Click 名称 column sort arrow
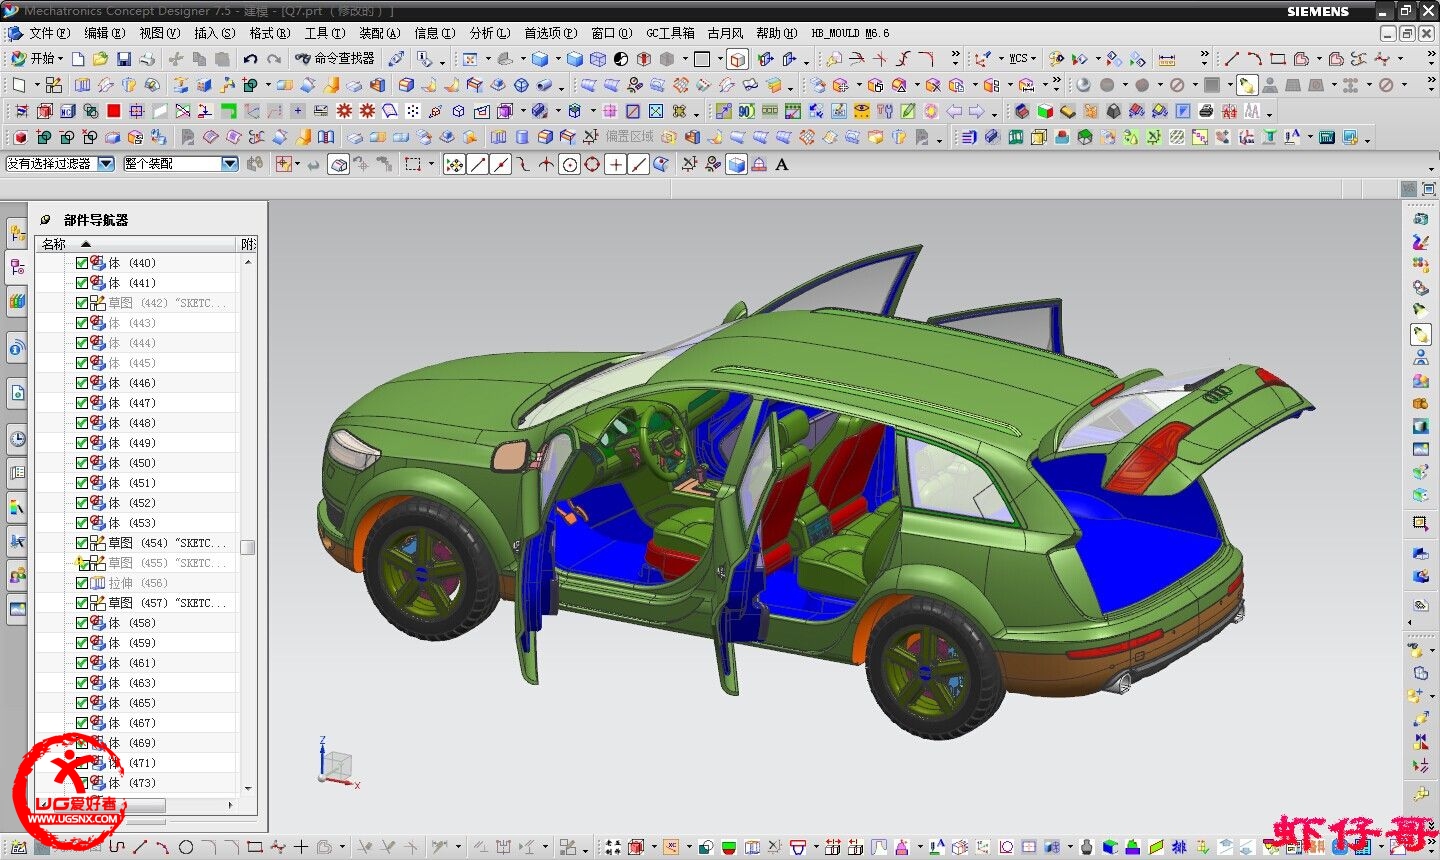 point(86,244)
